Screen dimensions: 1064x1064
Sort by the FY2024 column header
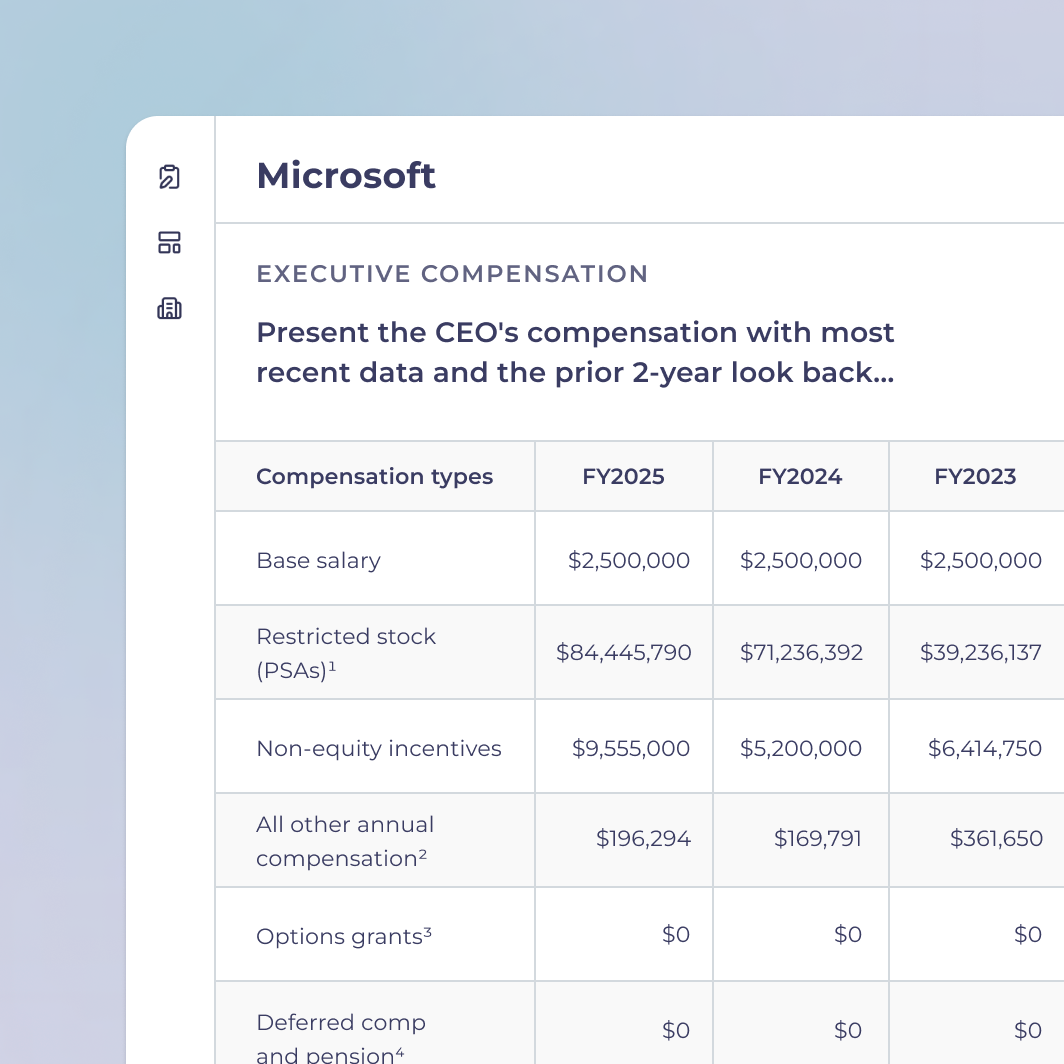pos(800,477)
